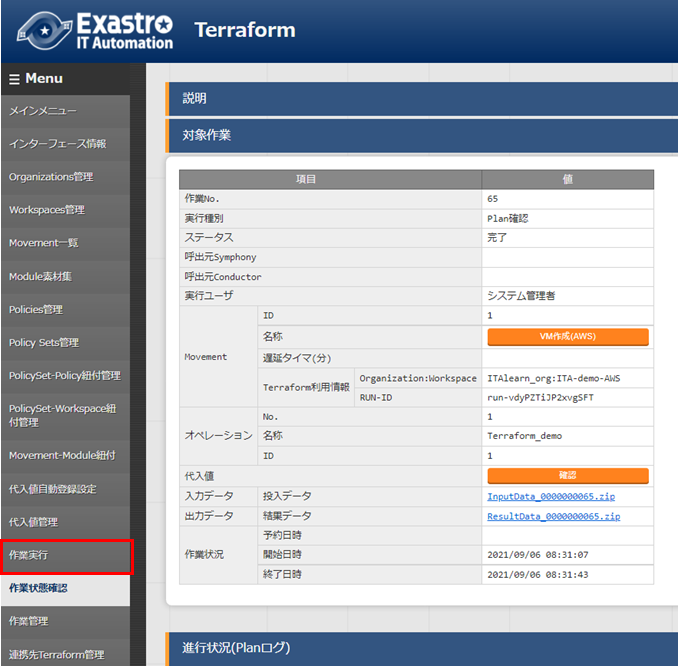Click the 結果データ label cell
678x666 pixels.
[370, 516]
